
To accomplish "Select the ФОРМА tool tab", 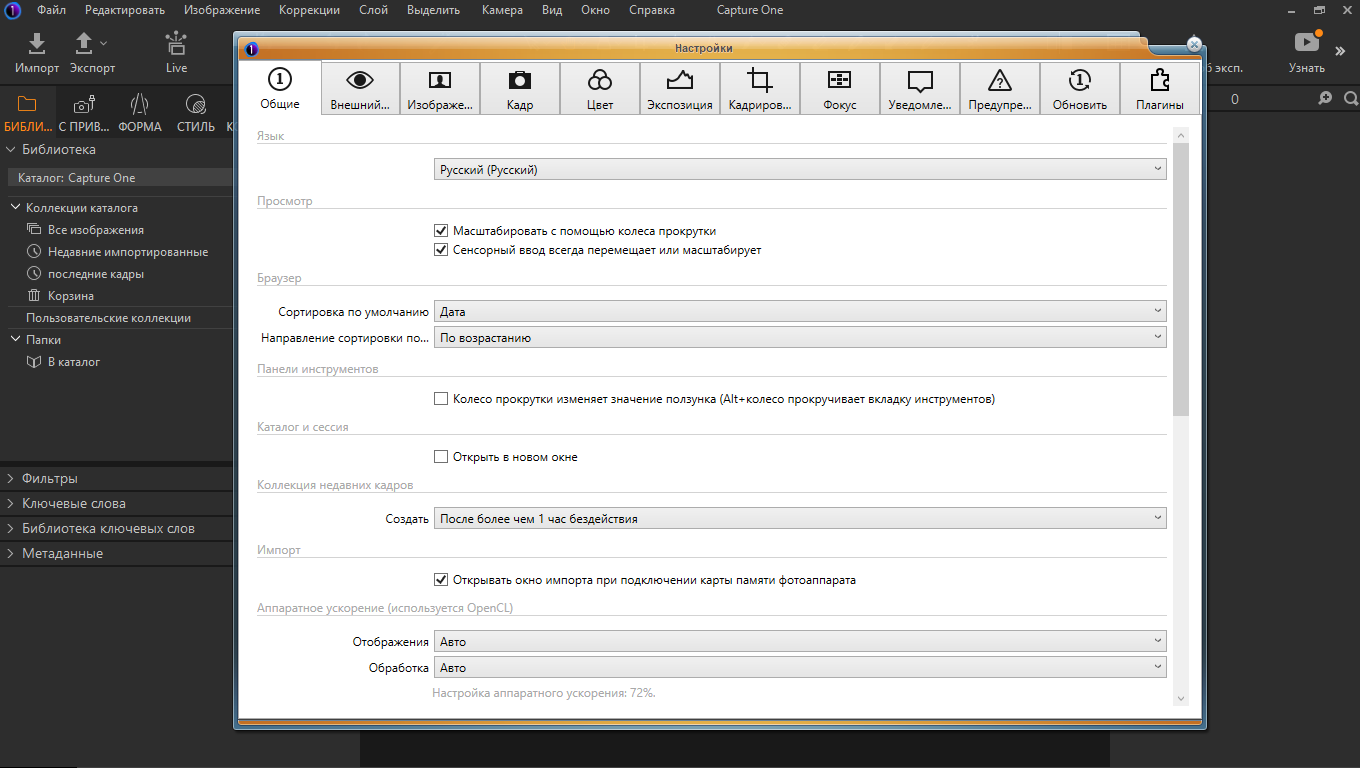I will 140,114.
